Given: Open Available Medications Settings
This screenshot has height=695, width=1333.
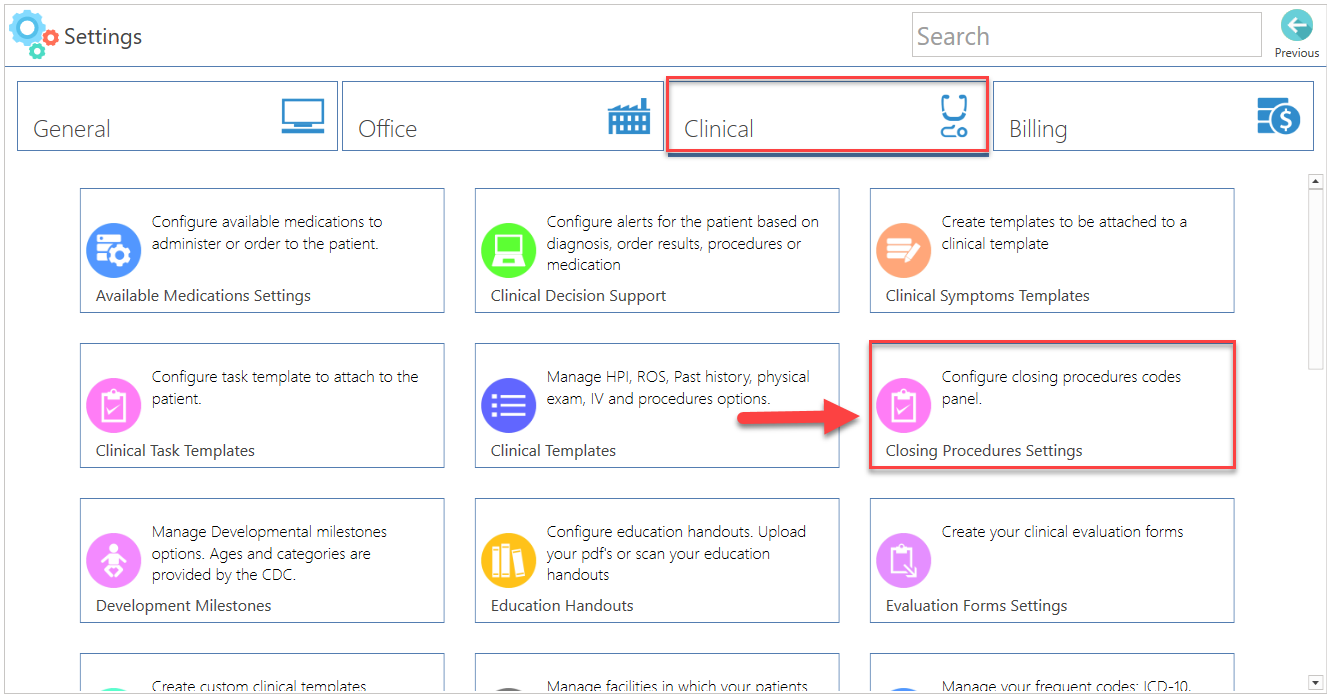Looking at the screenshot, I should pos(262,250).
